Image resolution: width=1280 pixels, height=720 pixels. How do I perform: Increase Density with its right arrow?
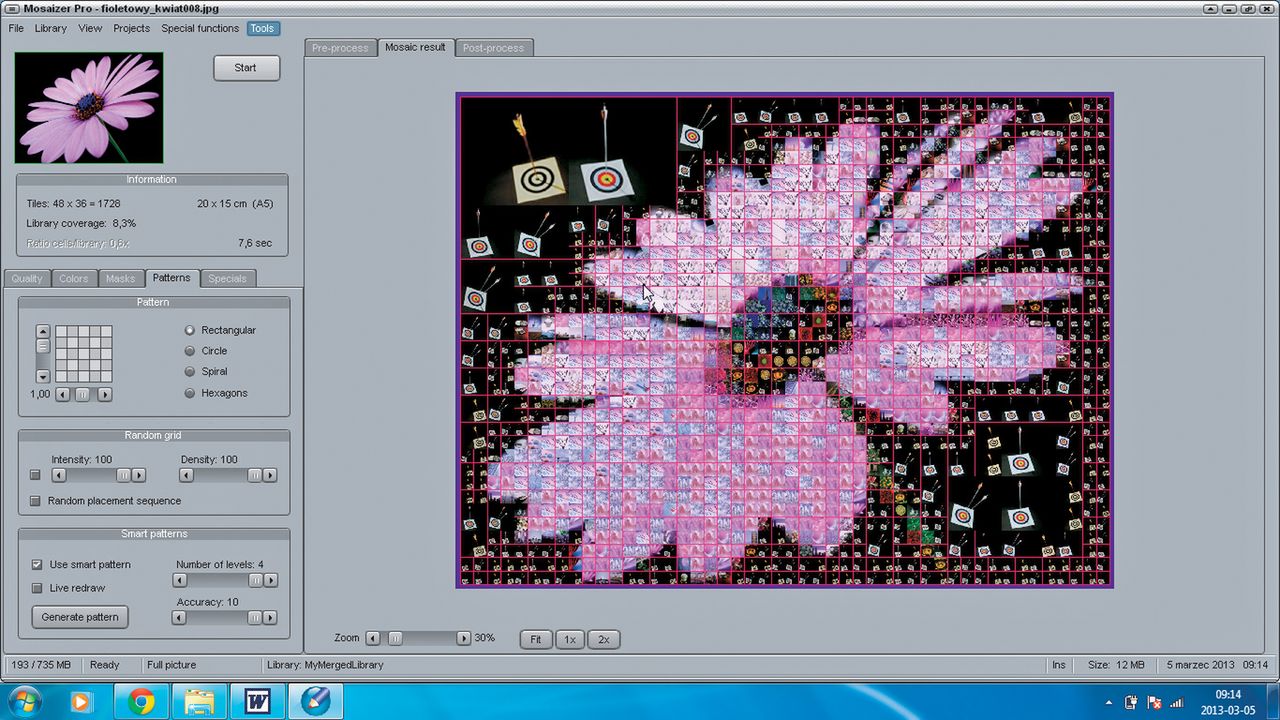(270, 476)
